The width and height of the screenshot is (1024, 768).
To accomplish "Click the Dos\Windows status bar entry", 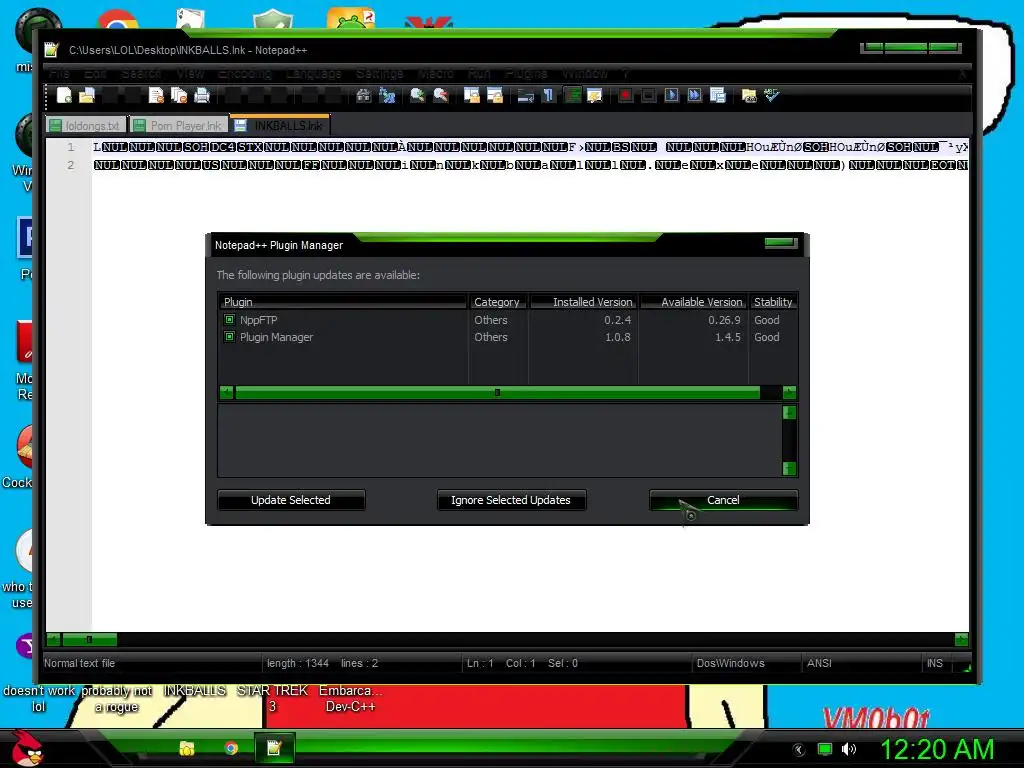I will click(730, 663).
